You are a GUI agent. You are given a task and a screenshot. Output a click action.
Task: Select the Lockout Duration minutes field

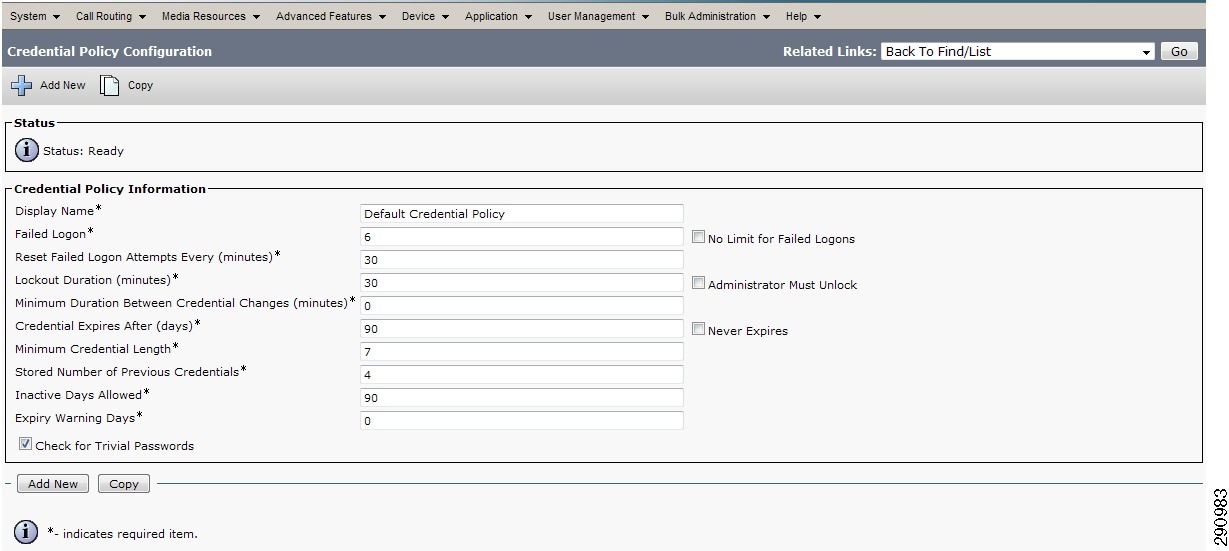tap(522, 283)
